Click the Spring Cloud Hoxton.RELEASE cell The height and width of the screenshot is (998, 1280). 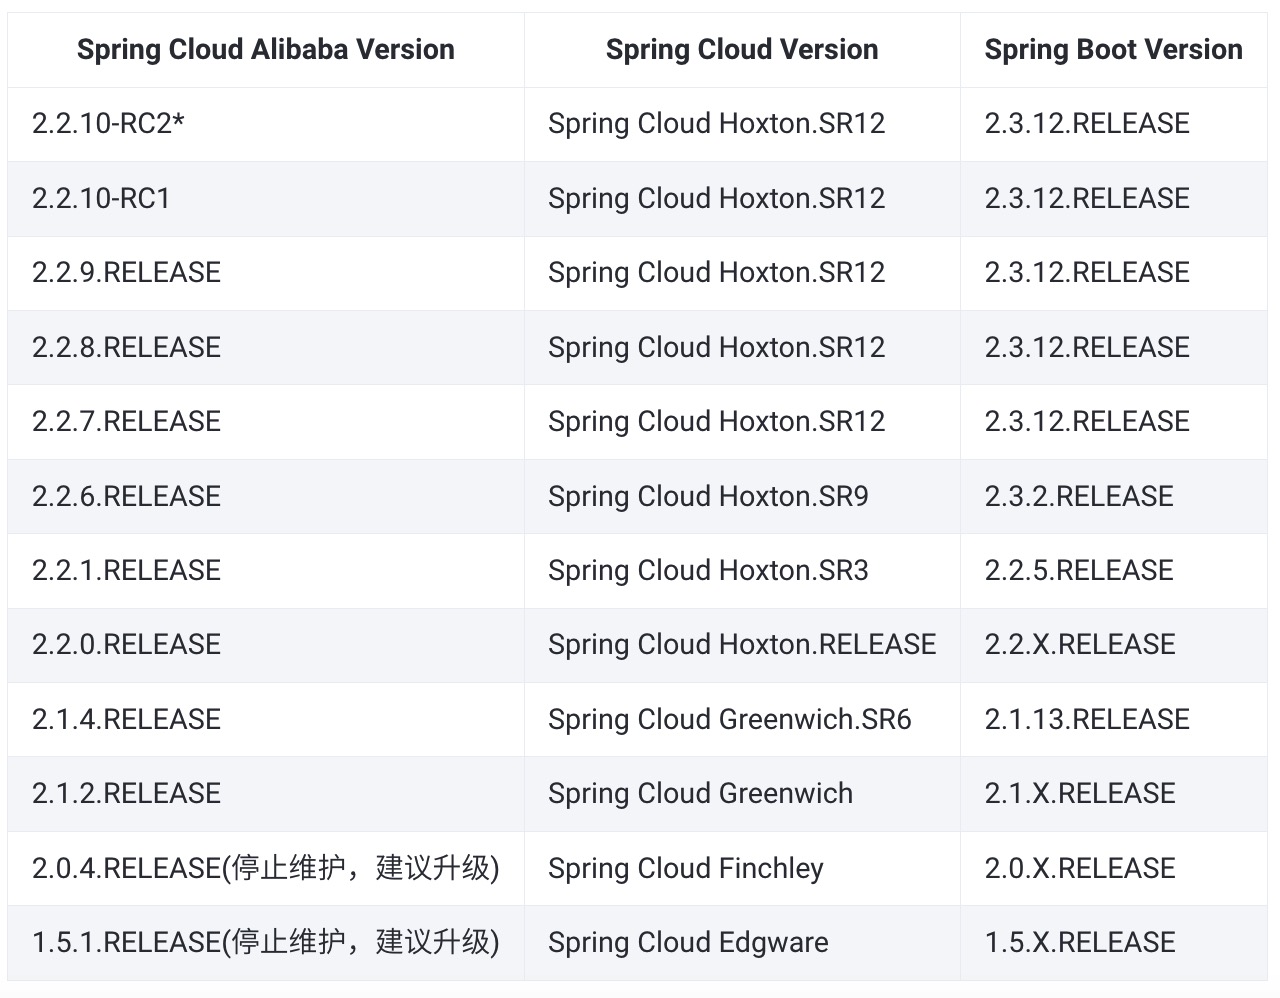tap(742, 645)
